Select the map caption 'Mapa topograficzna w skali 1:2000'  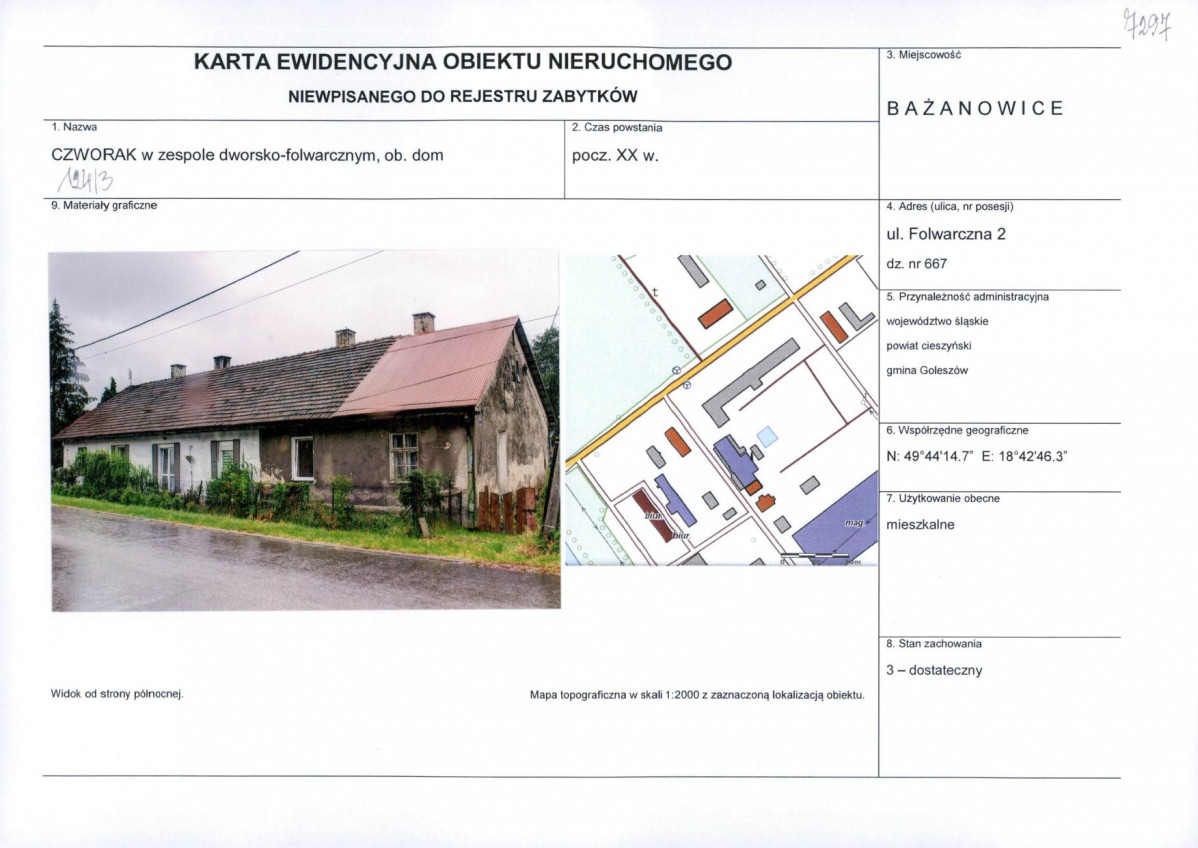point(614,695)
